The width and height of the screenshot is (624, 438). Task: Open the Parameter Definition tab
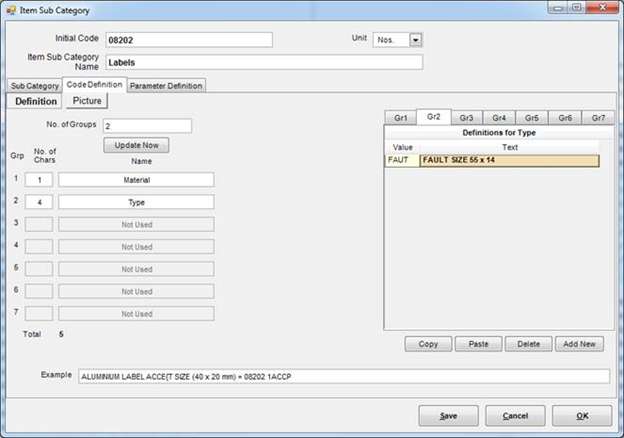pyautogui.click(x=166, y=86)
